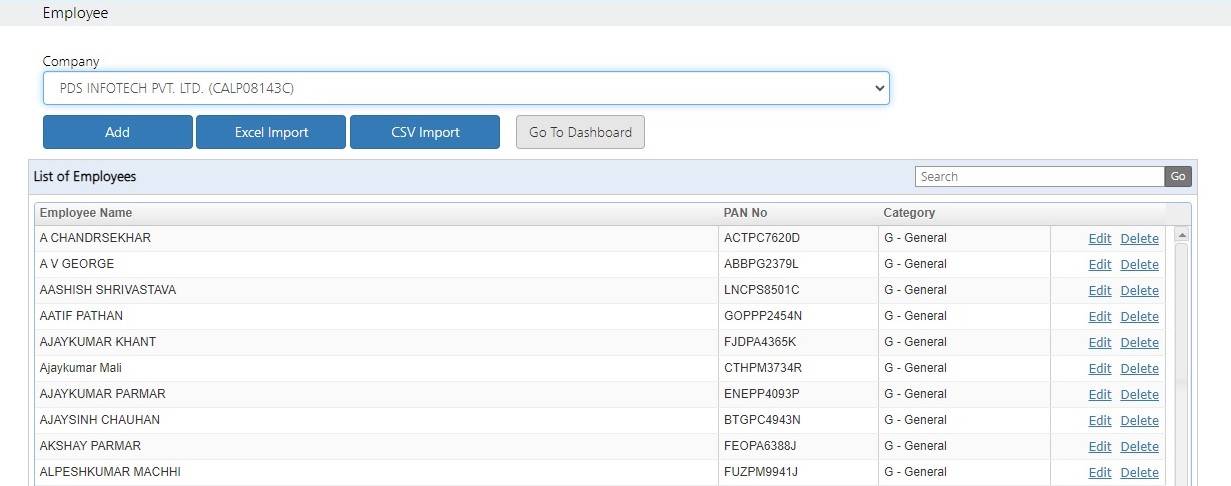Image resolution: width=1231 pixels, height=486 pixels.
Task: Open the Company dropdown selector
Action: pos(466,88)
